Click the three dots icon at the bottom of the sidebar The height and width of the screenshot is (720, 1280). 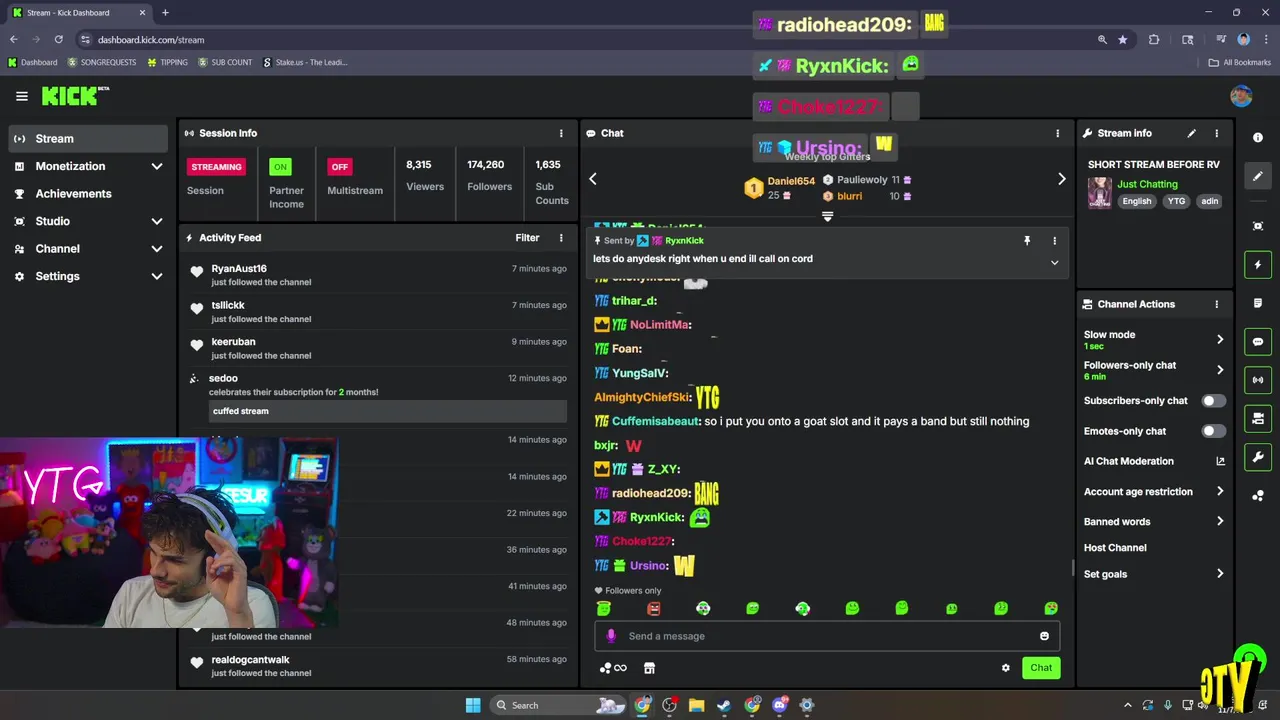coord(1258,496)
